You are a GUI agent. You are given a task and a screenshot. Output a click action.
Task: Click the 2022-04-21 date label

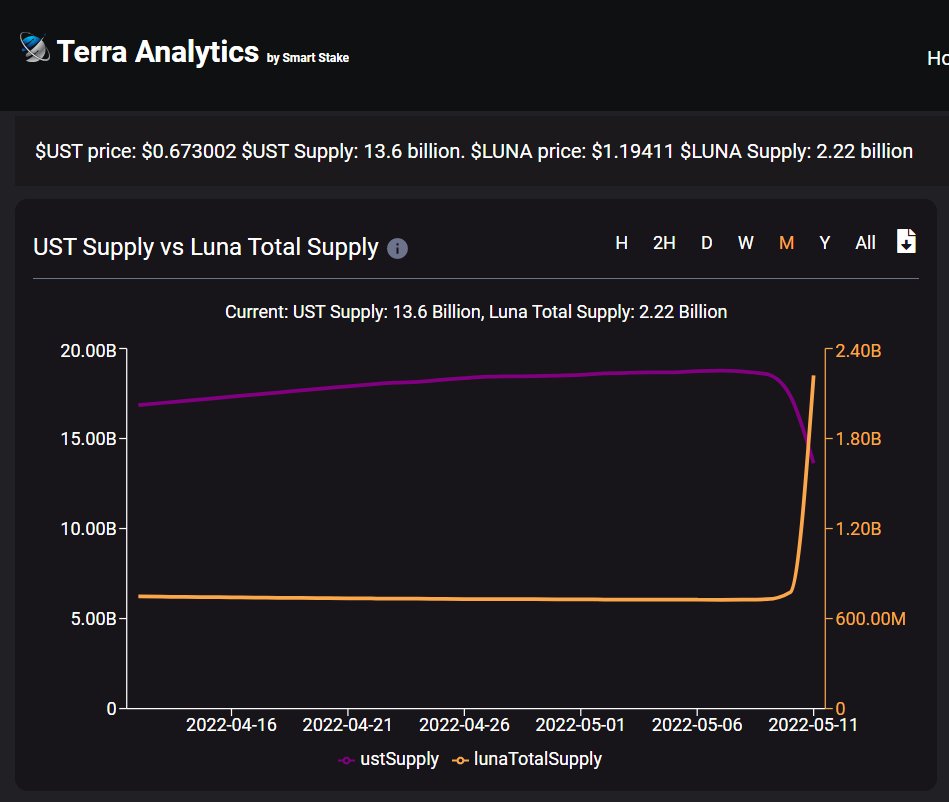click(x=347, y=725)
